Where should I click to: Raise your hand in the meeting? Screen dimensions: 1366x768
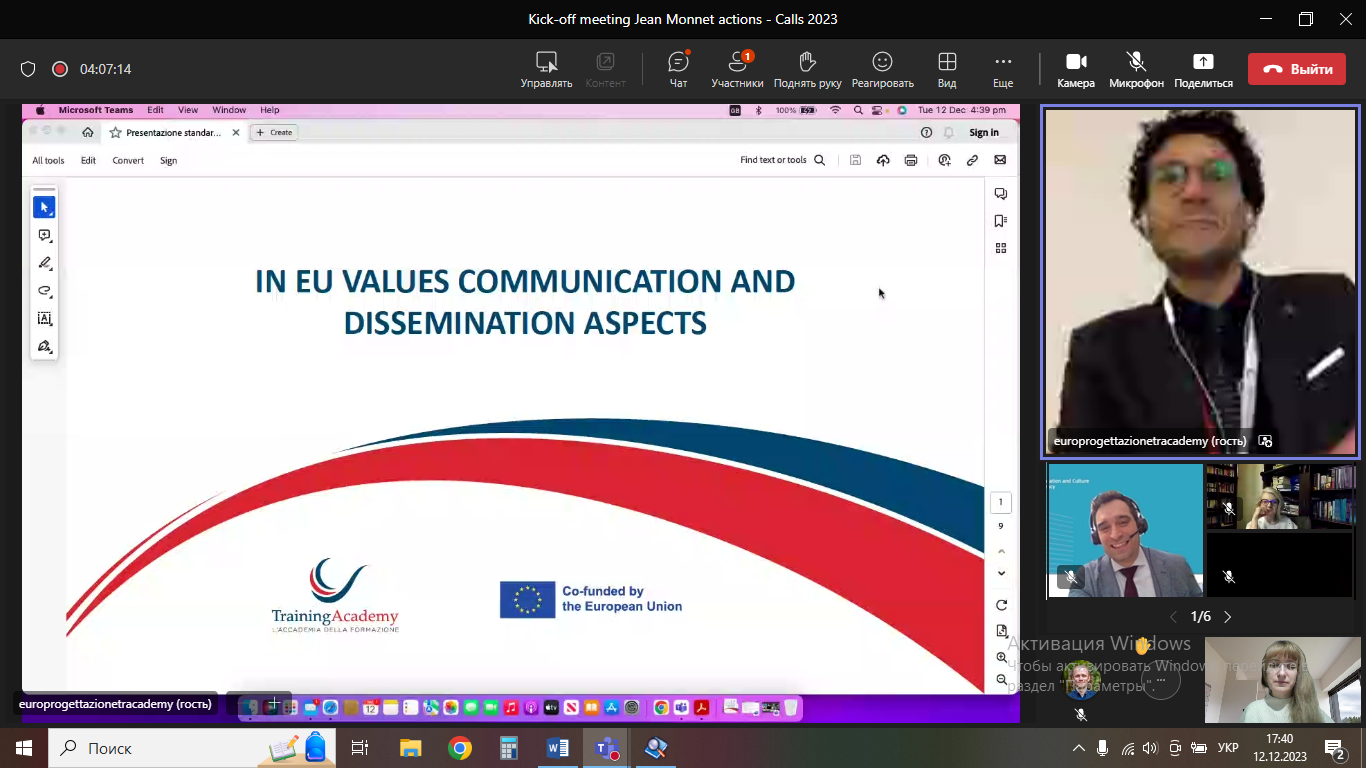click(807, 69)
